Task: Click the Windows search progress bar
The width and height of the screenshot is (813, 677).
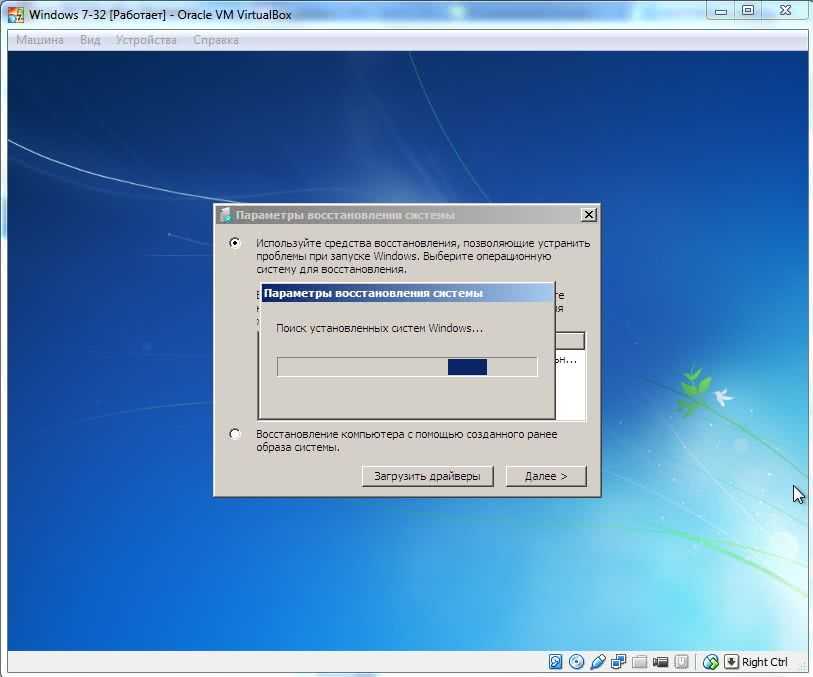Action: pos(407,367)
